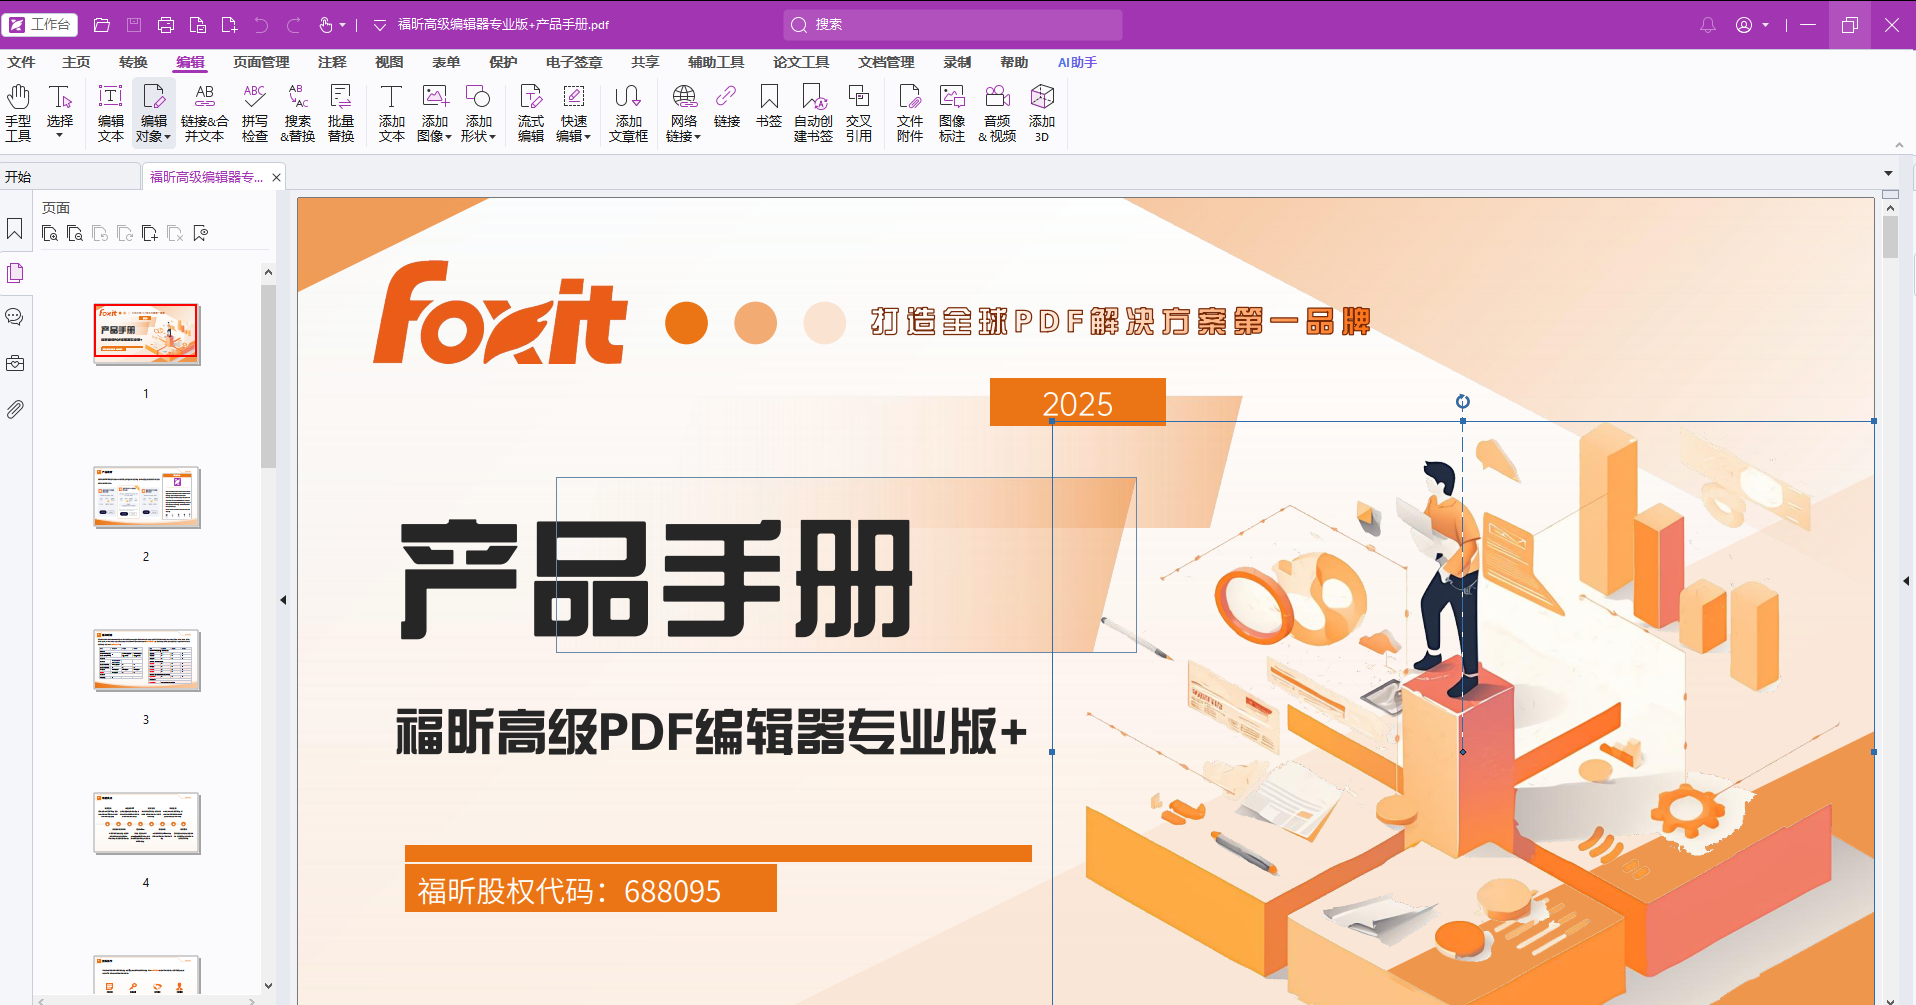1916x1005 pixels.
Task: Click Image Annotation (图像标注)
Action: pyautogui.click(x=952, y=113)
